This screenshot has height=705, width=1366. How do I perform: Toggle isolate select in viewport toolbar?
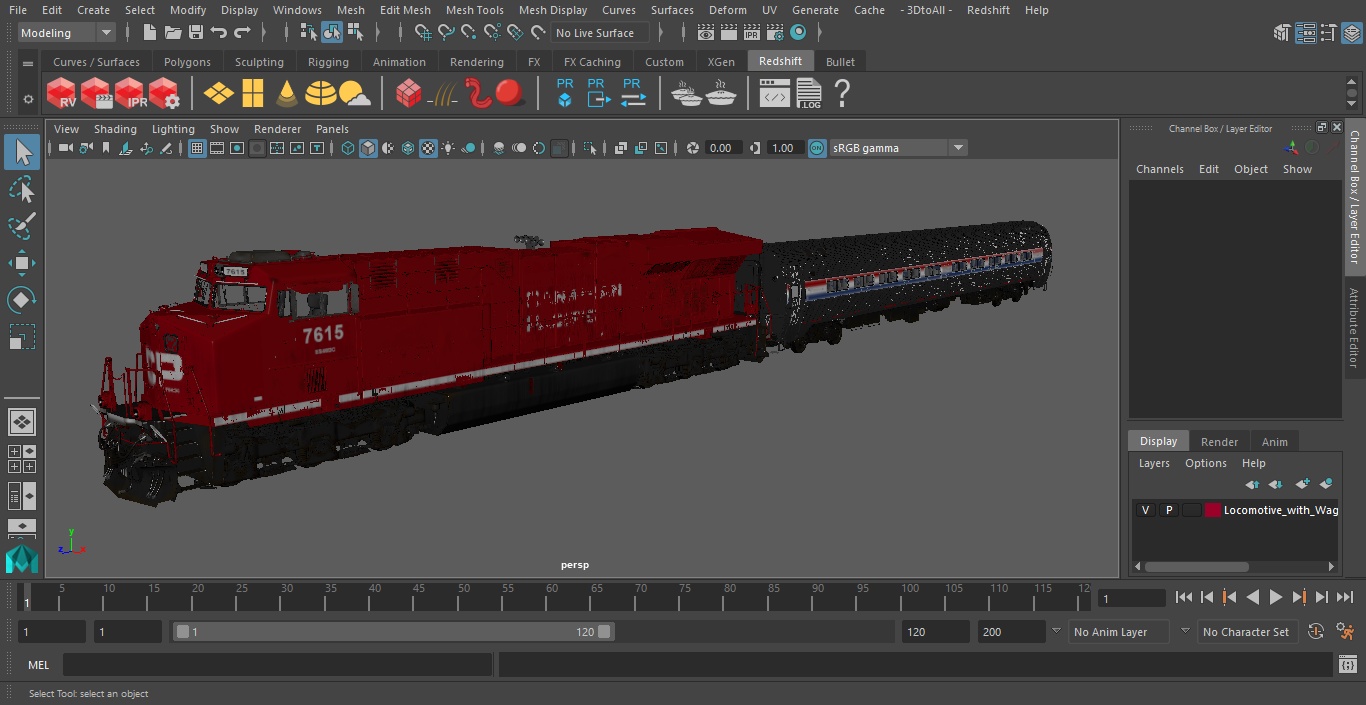click(x=590, y=148)
